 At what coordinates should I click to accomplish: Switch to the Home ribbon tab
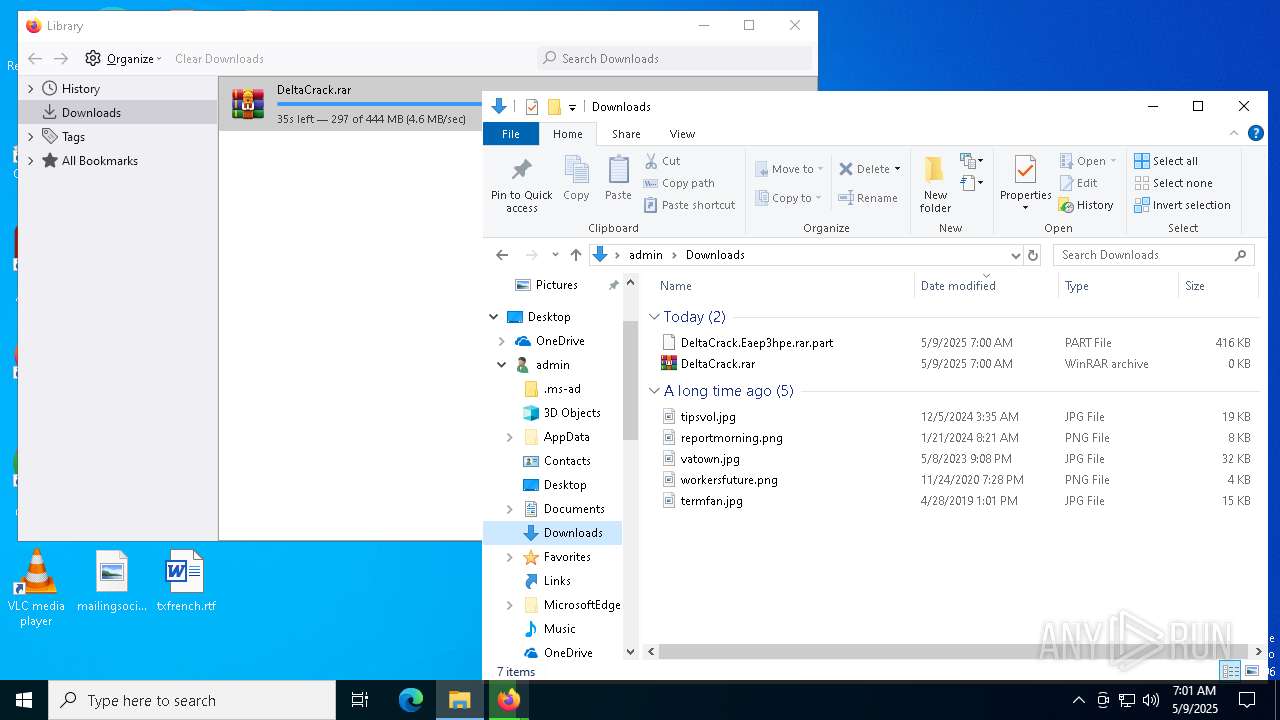[x=568, y=134]
